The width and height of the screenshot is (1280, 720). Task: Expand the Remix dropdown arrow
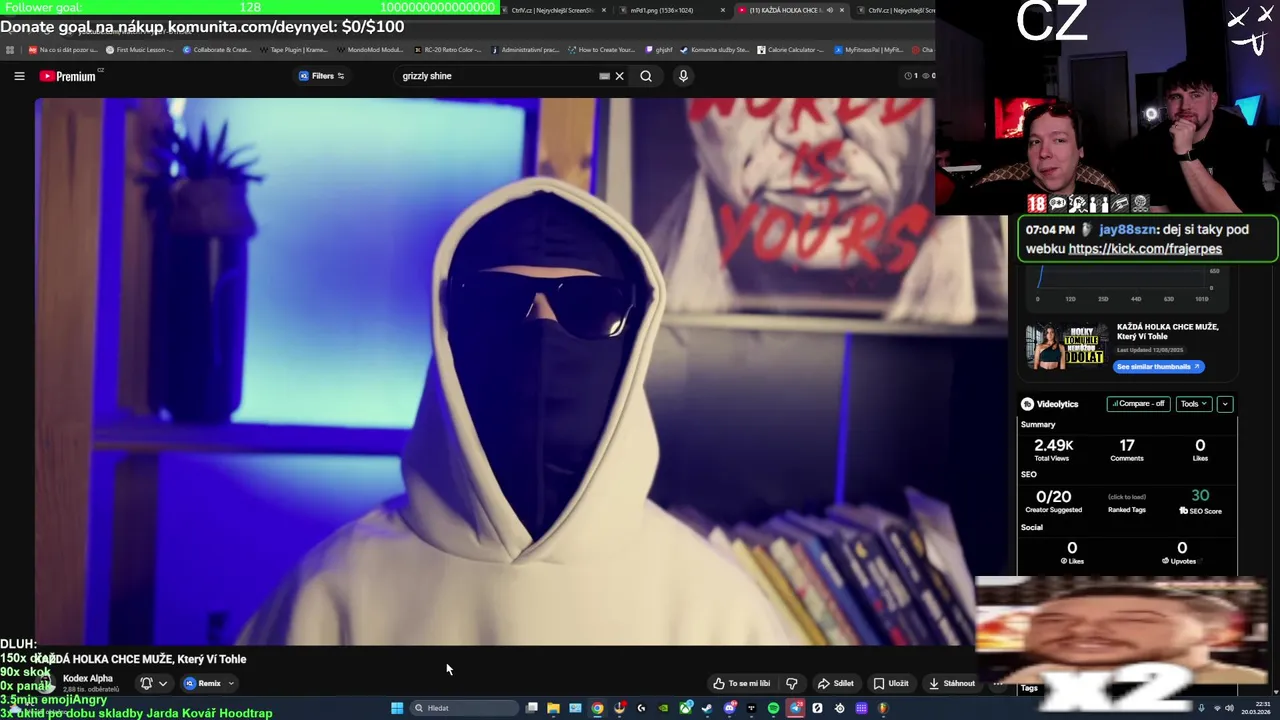pos(231,683)
